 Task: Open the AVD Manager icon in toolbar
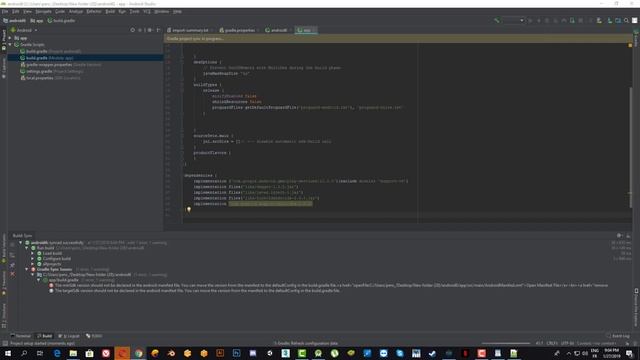click(x=609, y=20)
